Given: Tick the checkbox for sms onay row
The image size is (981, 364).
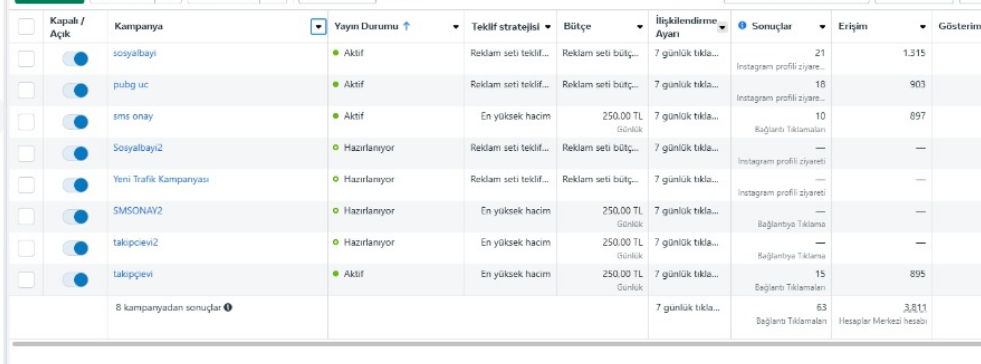Looking at the screenshot, I should click(26, 122).
